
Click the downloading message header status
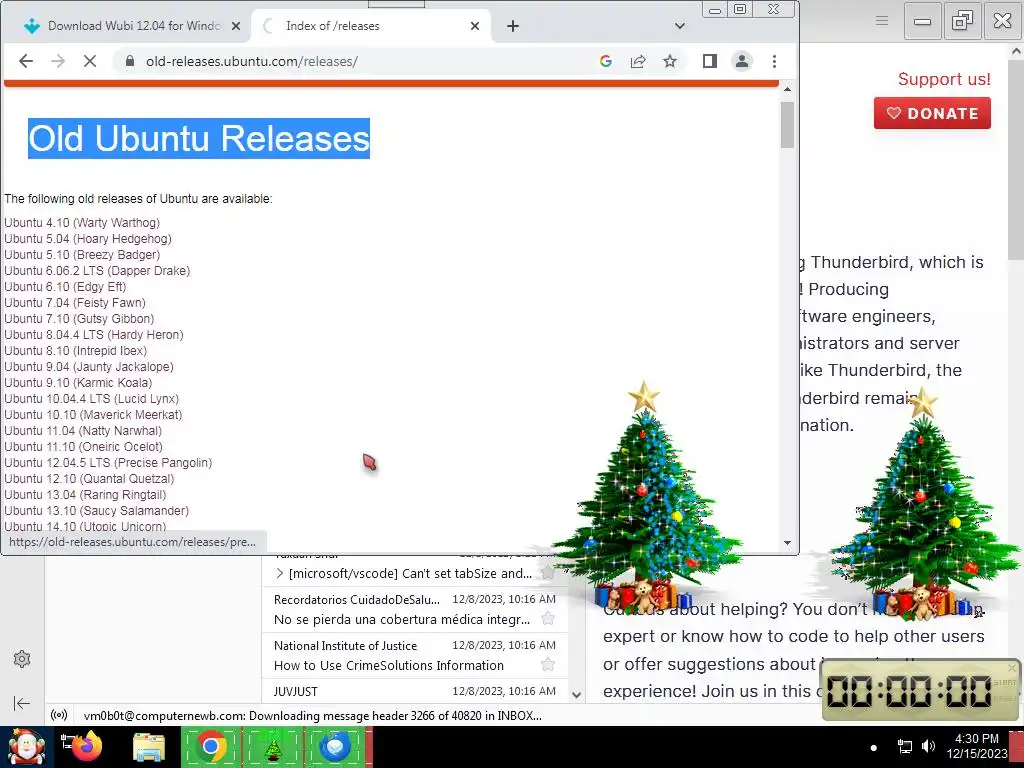point(312,716)
